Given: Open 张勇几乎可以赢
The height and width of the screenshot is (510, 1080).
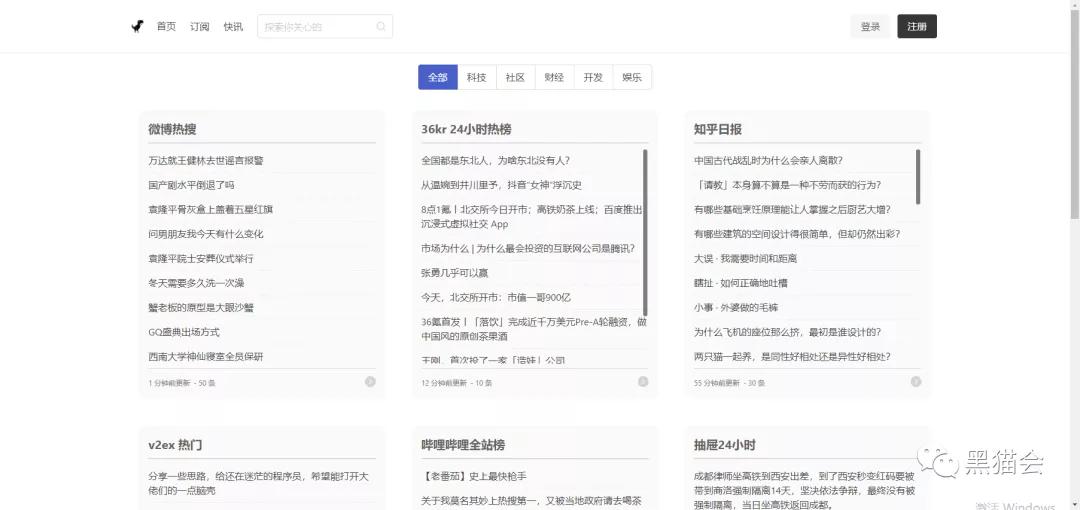Looking at the screenshot, I should [x=455, y=273].
